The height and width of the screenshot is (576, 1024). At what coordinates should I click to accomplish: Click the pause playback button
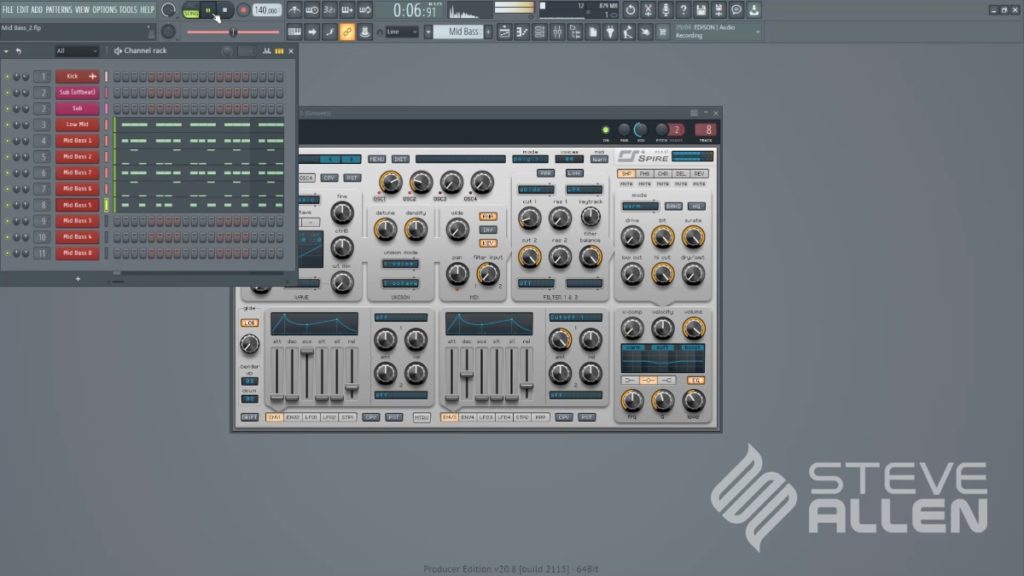(x=208, y=10)
